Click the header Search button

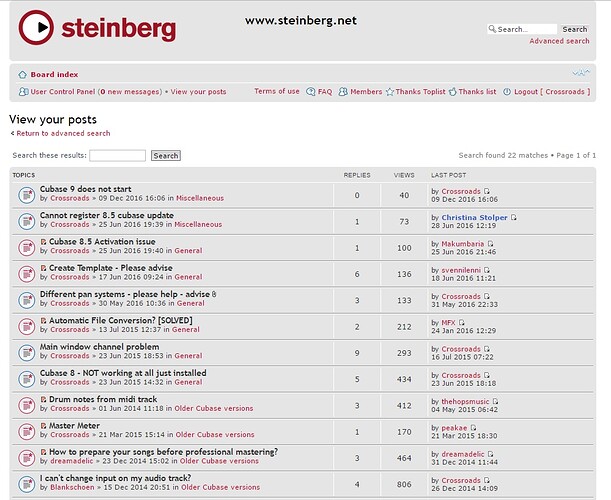(574, 29)
